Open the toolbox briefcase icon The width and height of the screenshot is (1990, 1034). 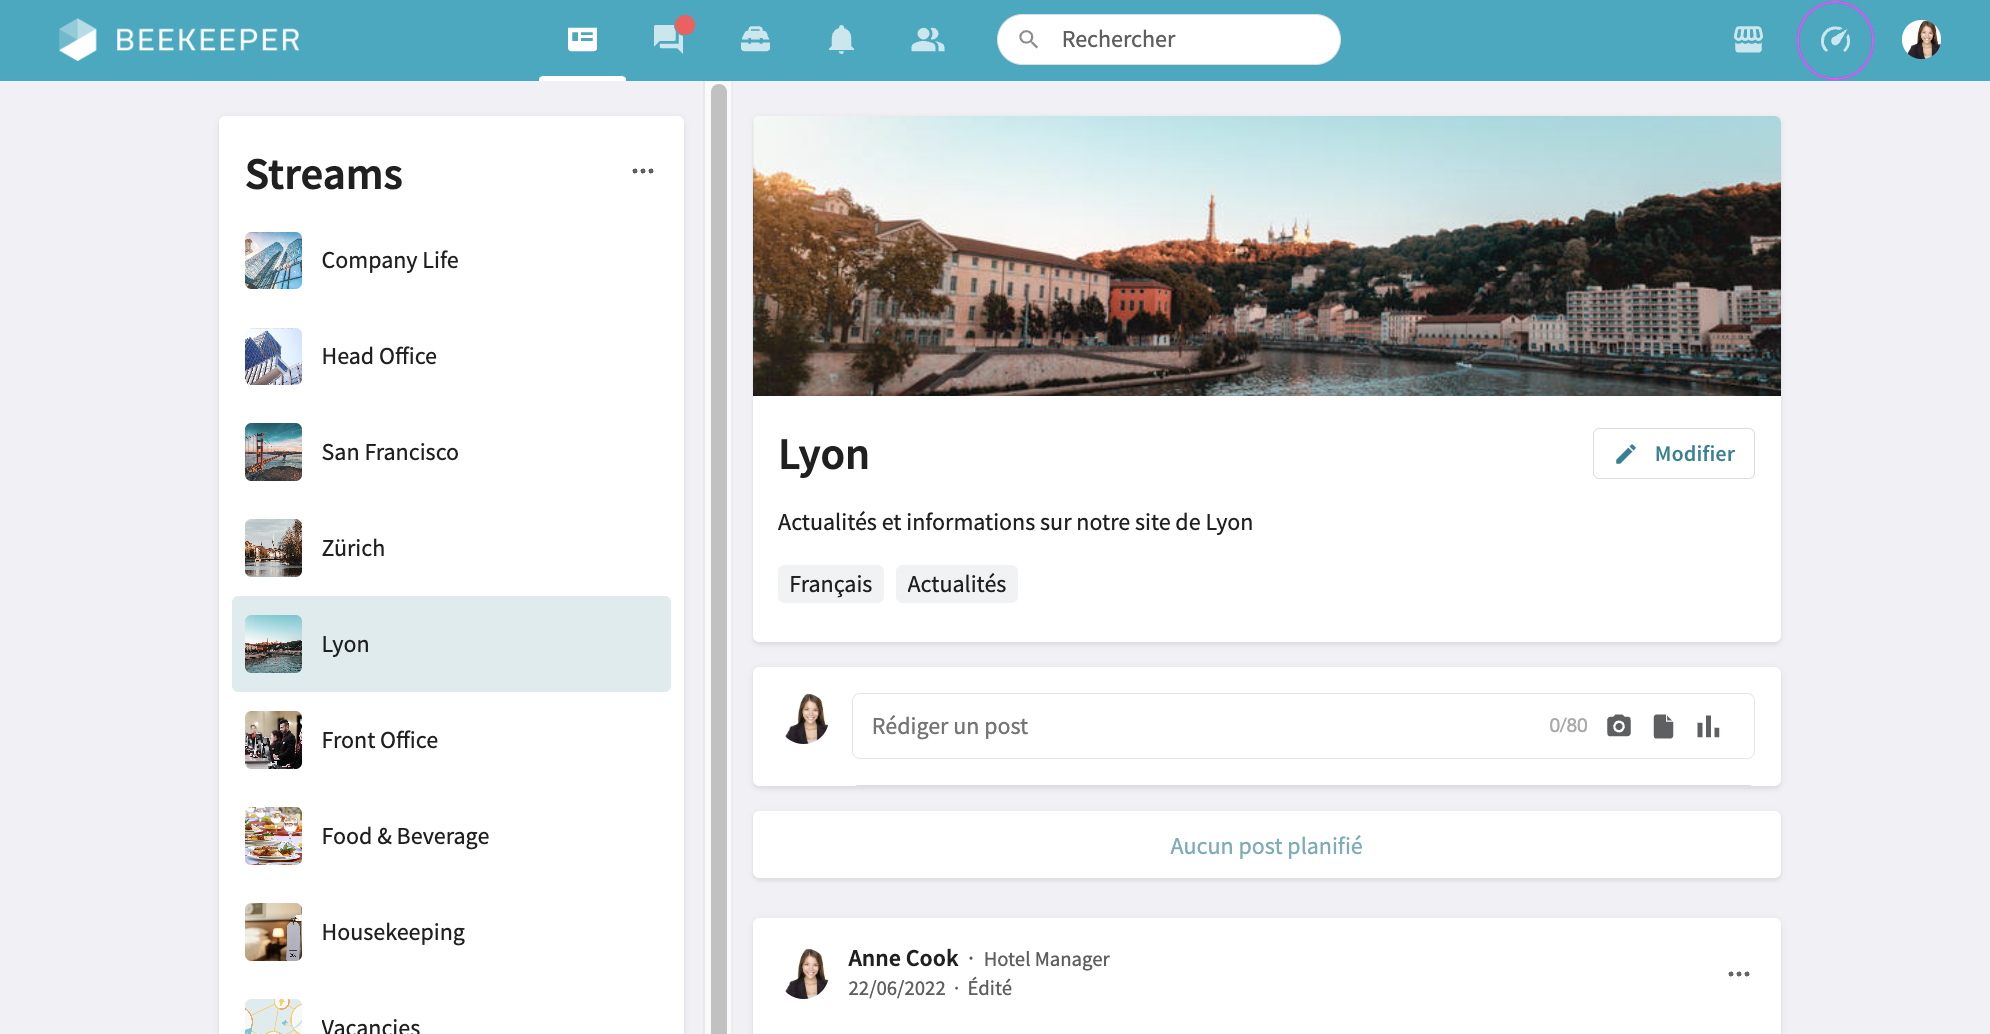tap(755, 40)
